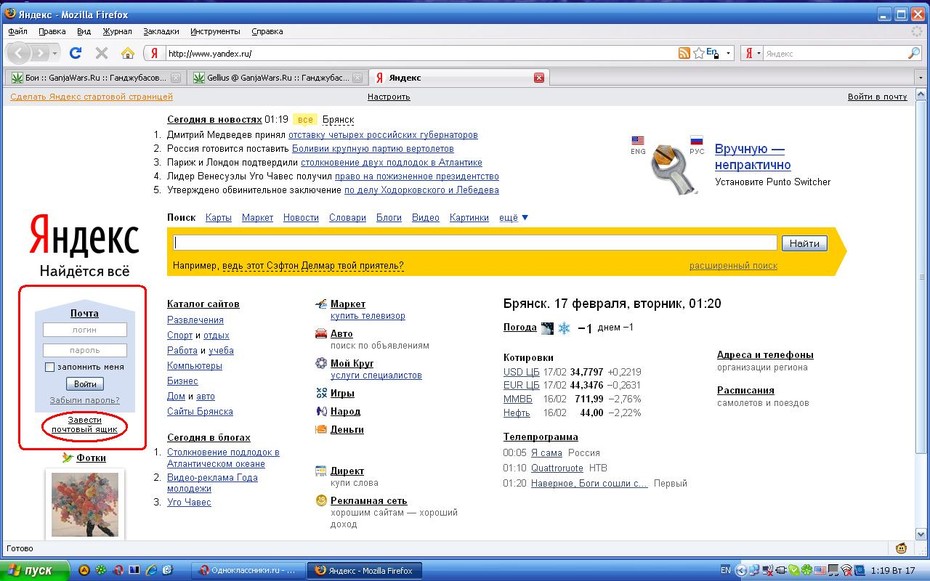Screen dimensions: 930x581
Task: Click the Деньги wallet icon
Action: 321,429
